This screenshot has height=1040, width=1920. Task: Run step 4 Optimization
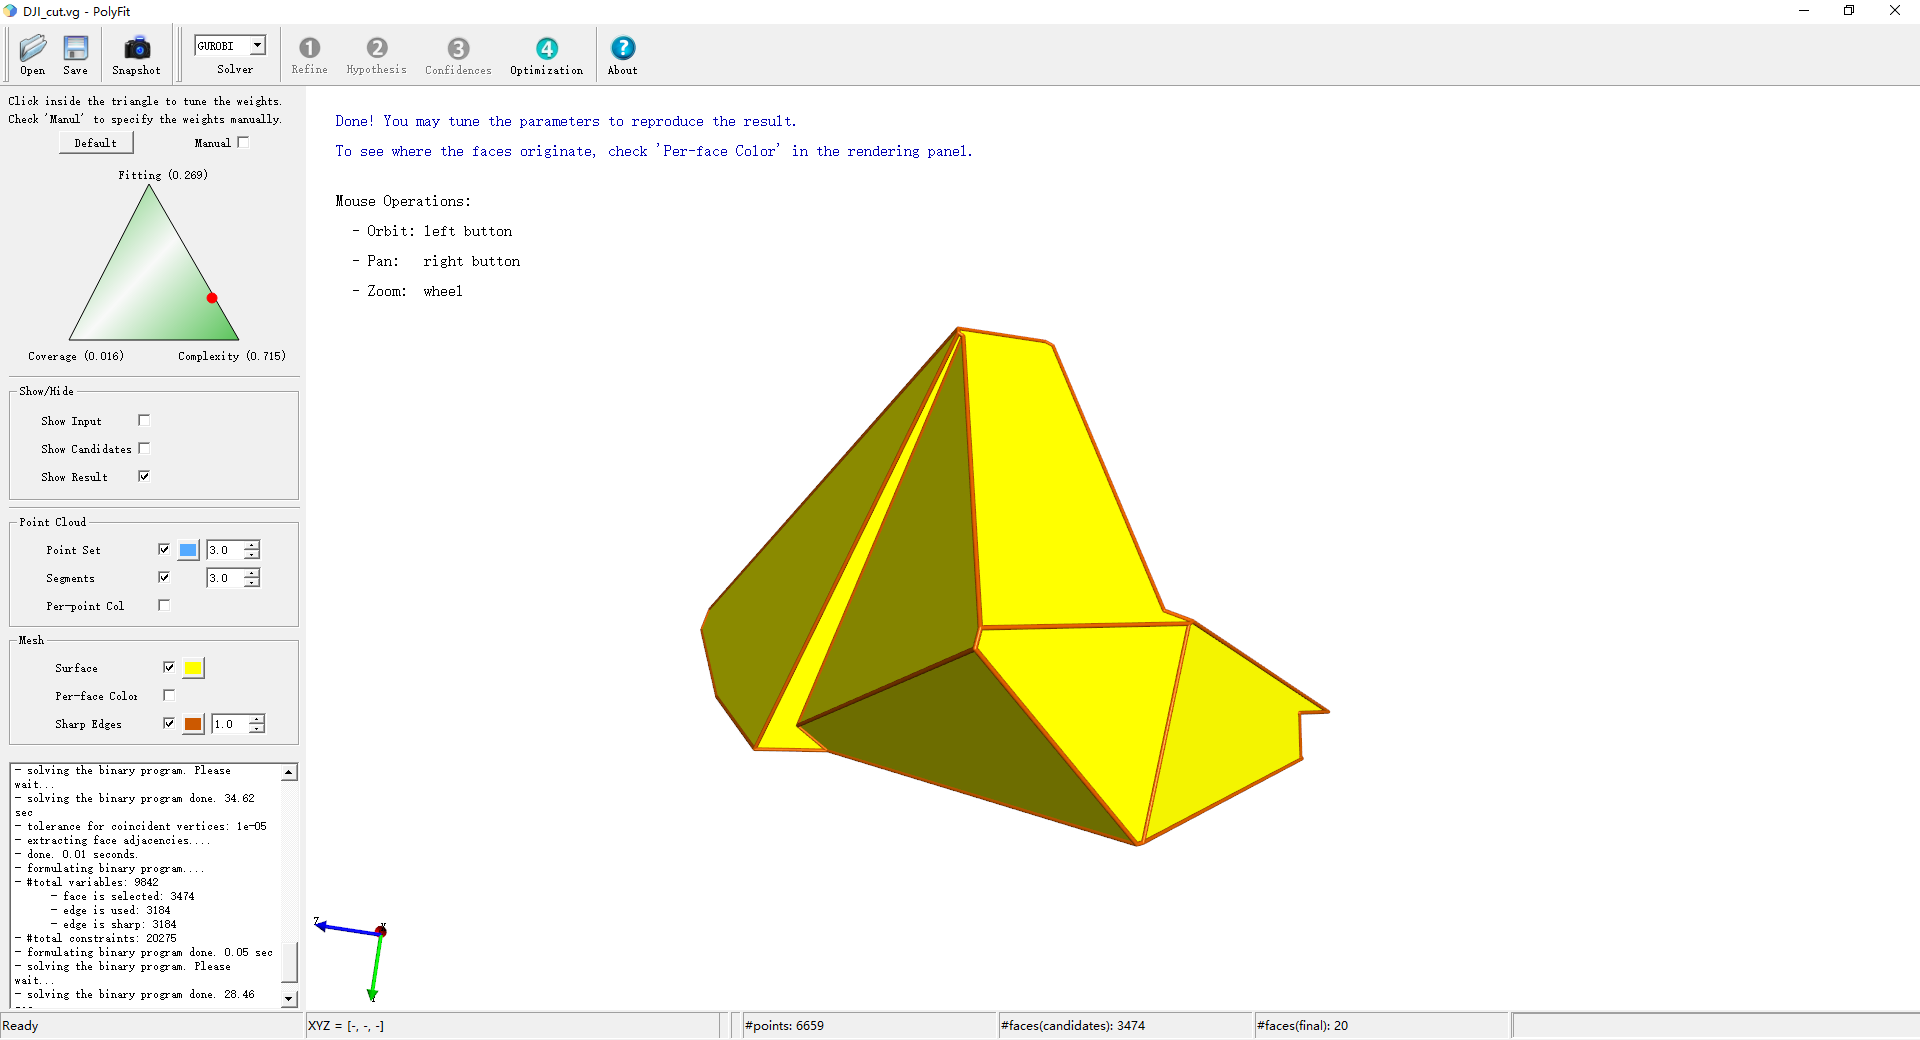[546, 48]
